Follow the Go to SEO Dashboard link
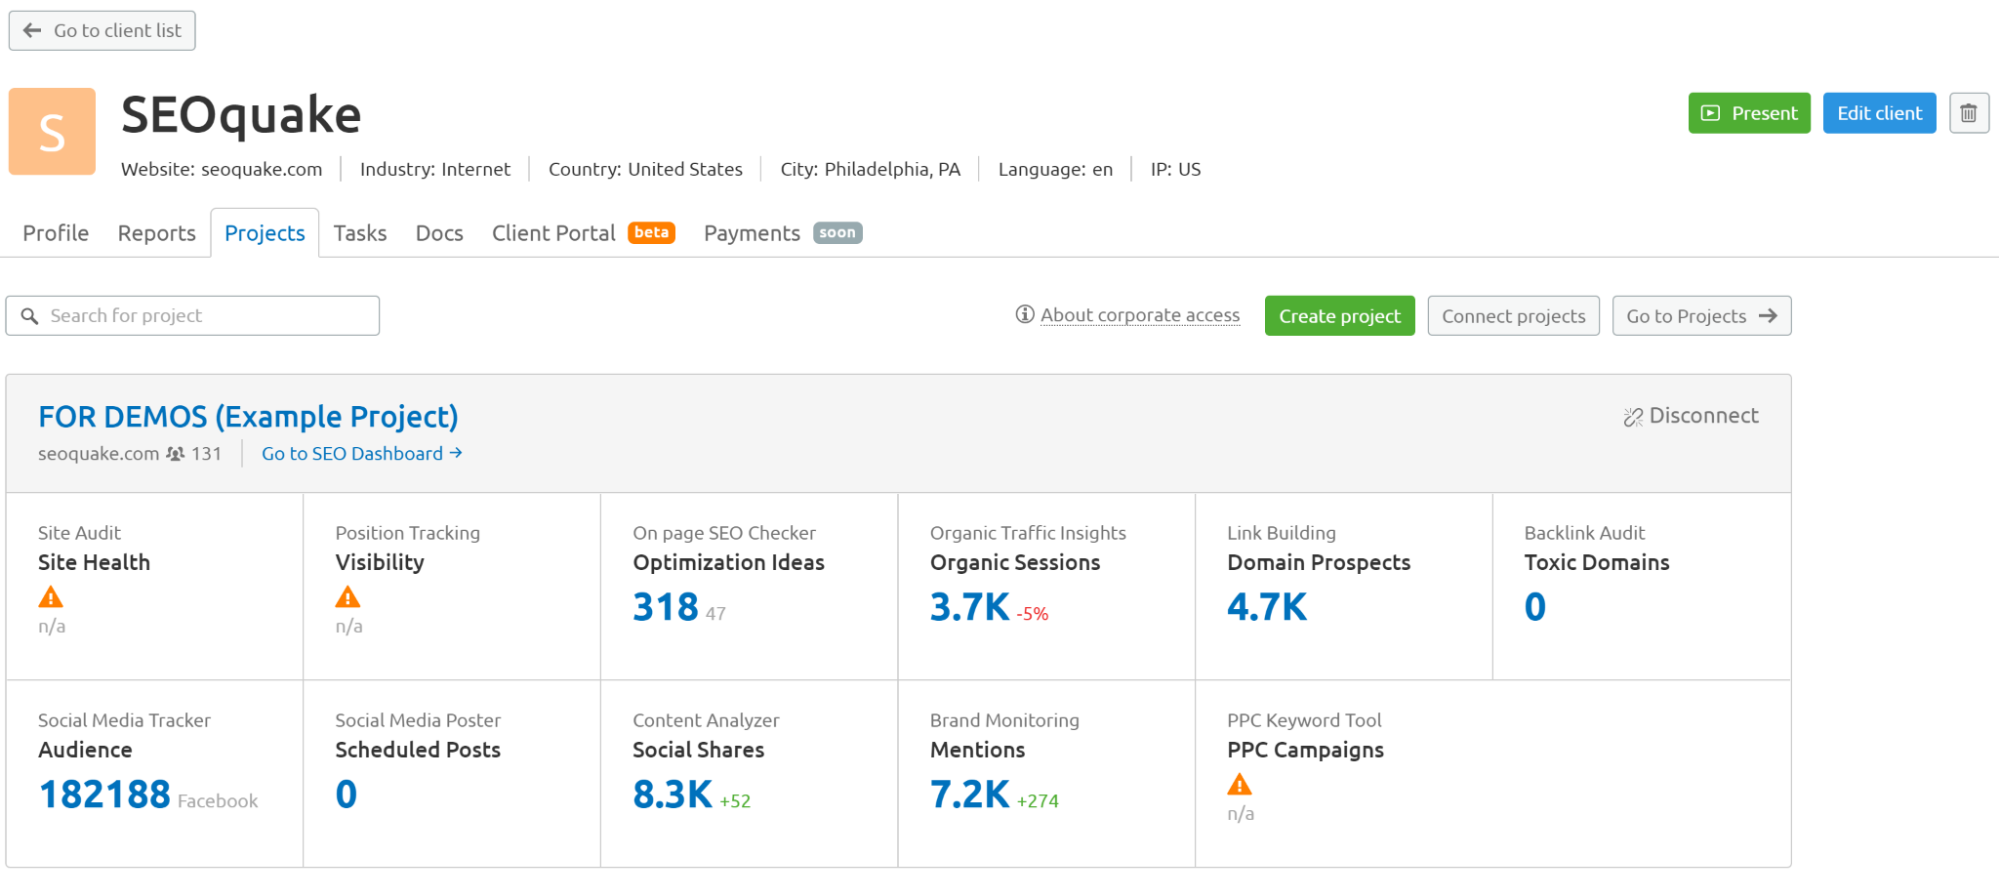1999x878 pixels. click(362, 453)
